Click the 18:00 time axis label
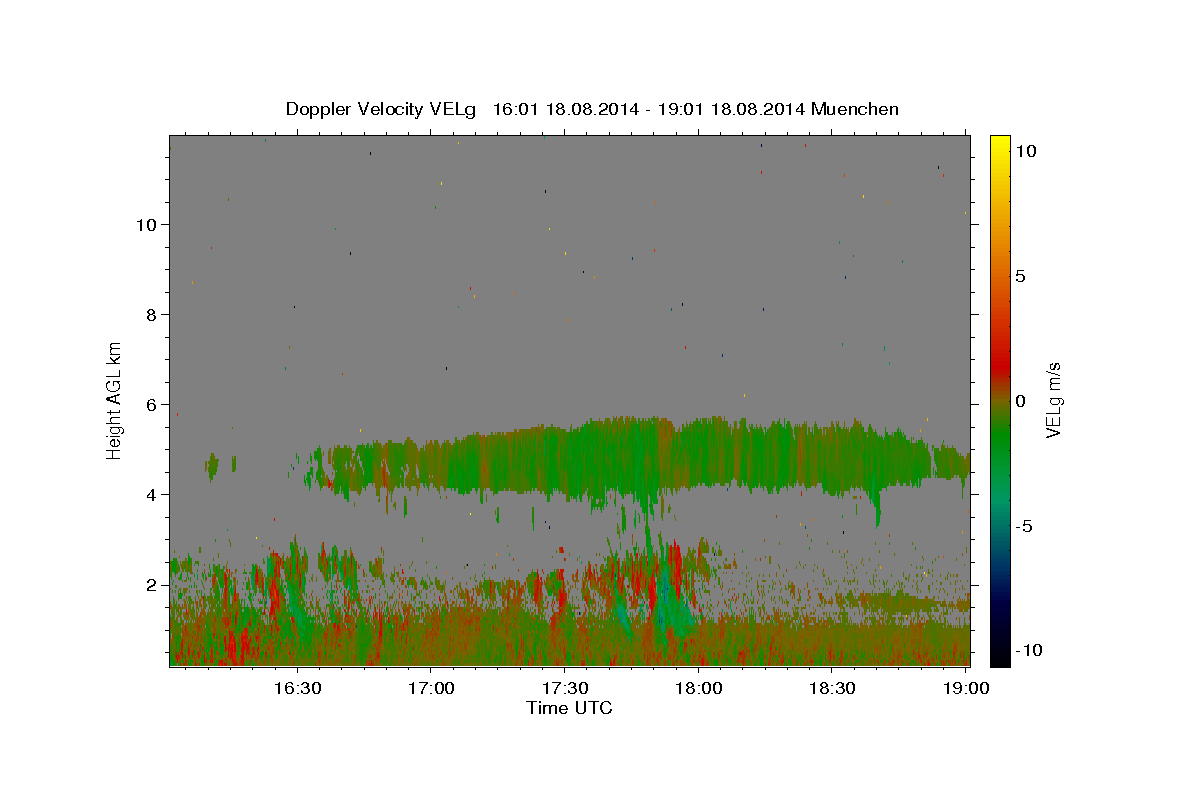The height and width of the screenshot is (800, 1200). (698, 688)
